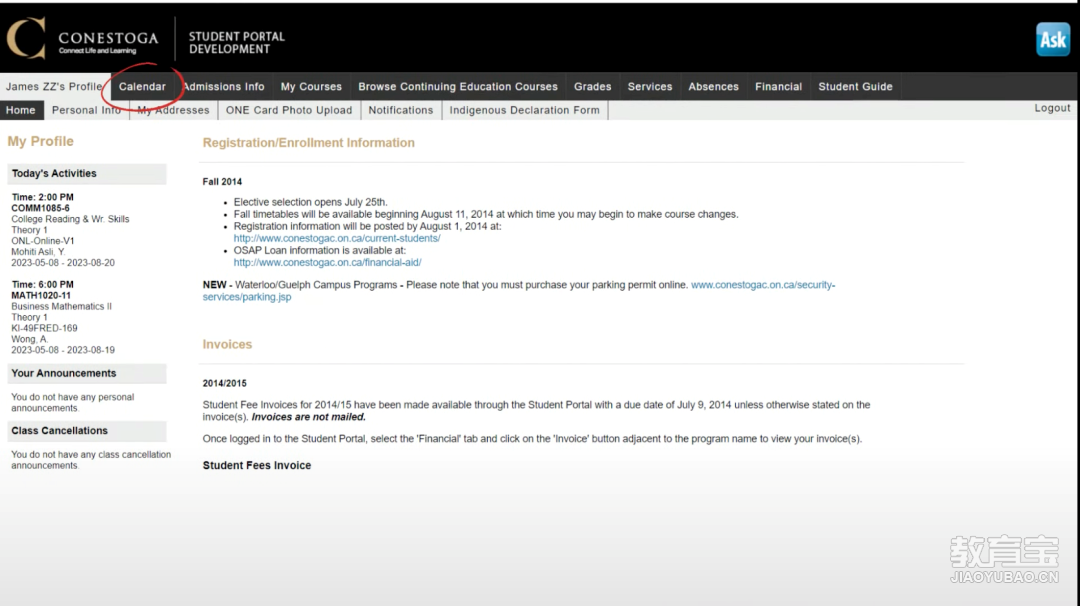
Task: Select Browse Continuing Education Courses
Action: 458,87
